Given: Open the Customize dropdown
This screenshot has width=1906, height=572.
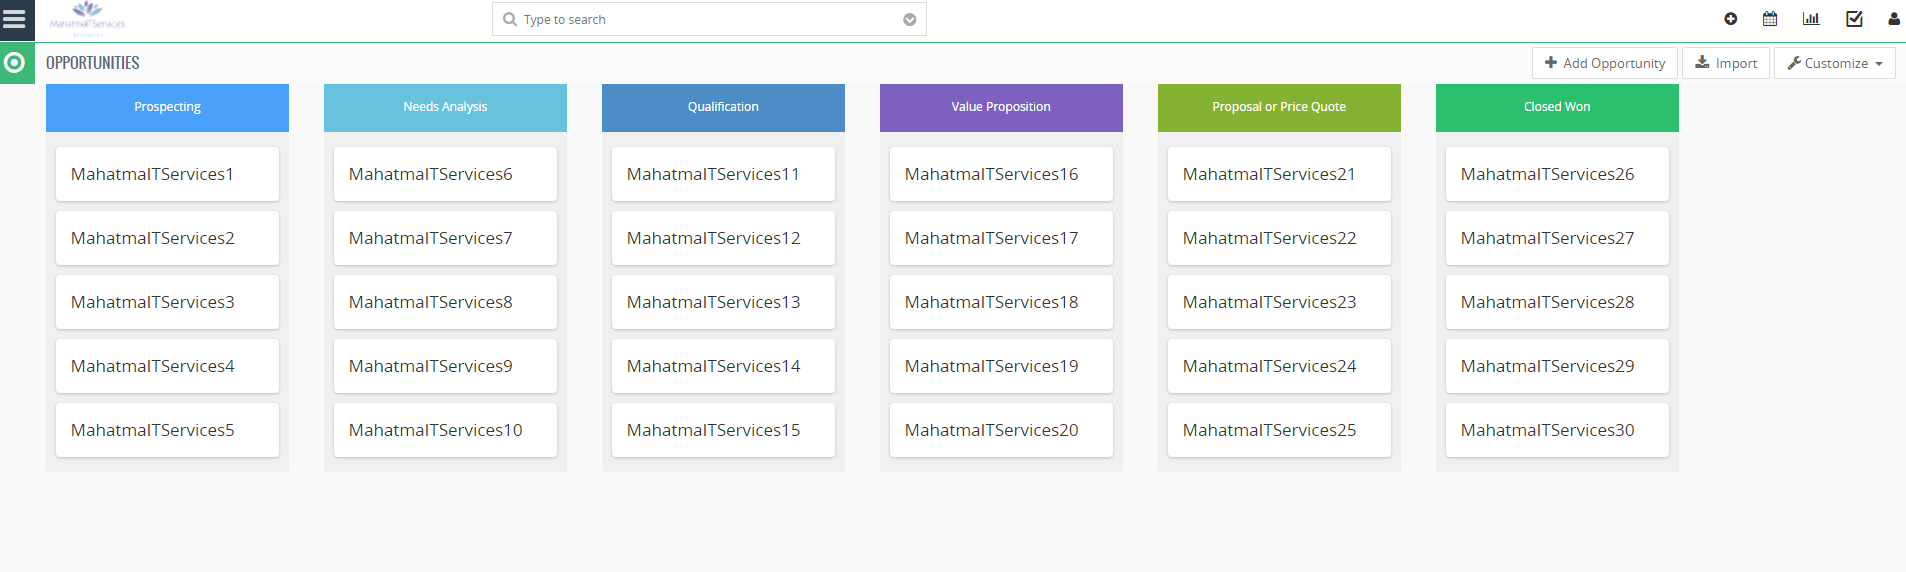Looking at the screenshot, I should tap(1834, 63).
